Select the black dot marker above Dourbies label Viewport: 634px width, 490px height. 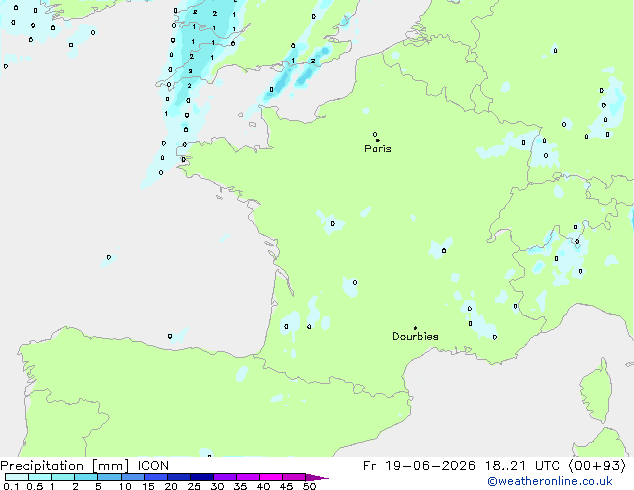416,328
